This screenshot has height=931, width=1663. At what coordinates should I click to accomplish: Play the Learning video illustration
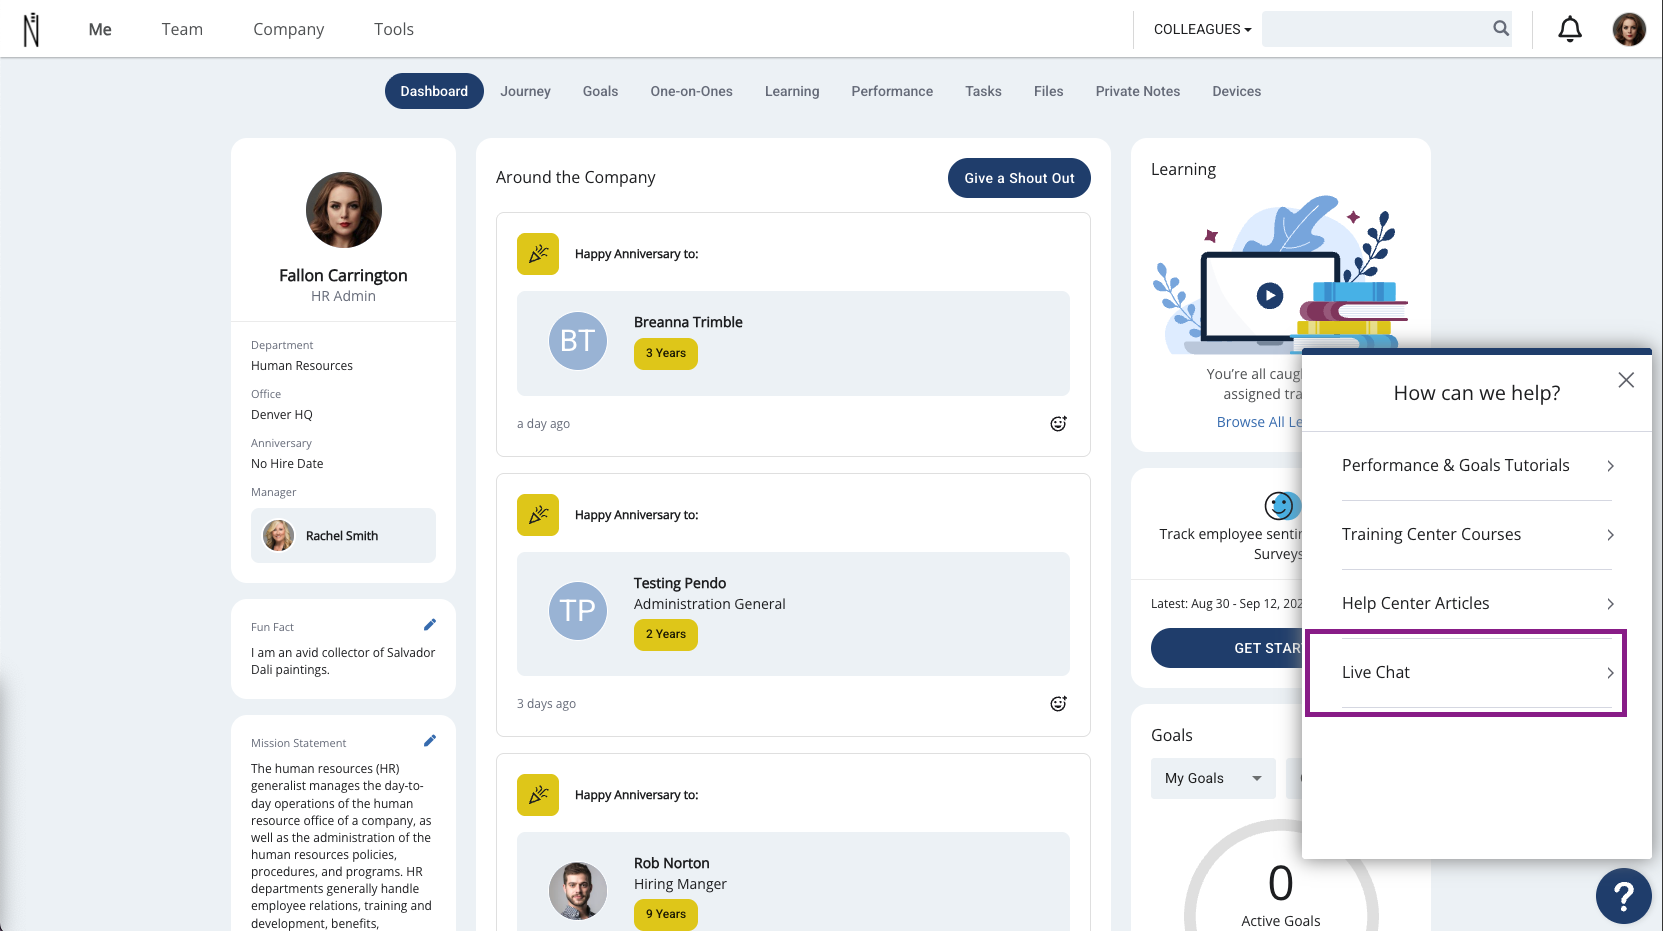(1270, 295)
